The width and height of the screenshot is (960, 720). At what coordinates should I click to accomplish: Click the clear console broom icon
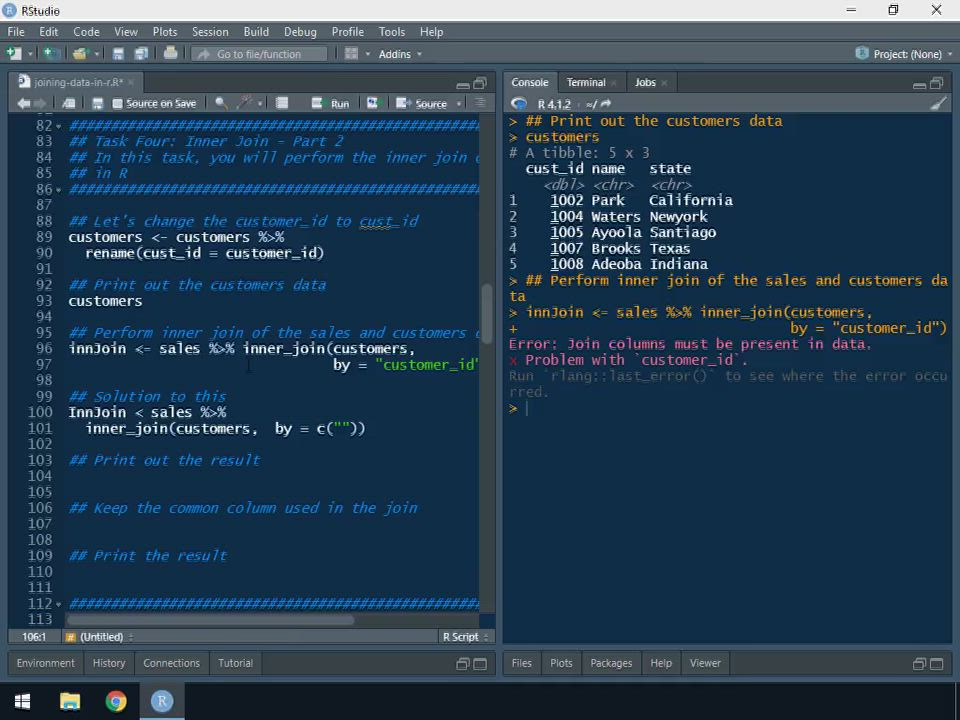(937, 103)
